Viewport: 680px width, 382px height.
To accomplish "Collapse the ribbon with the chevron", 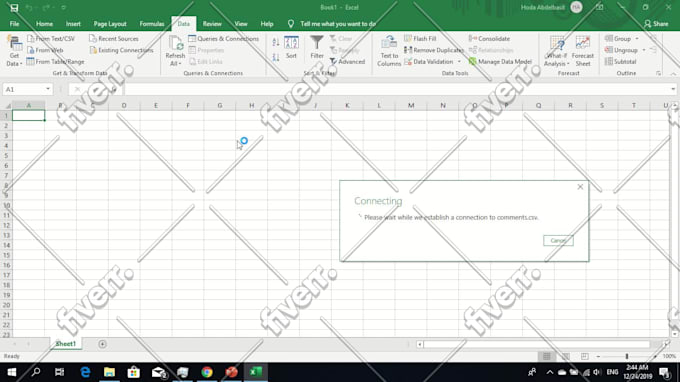I will tap(673, 74).
